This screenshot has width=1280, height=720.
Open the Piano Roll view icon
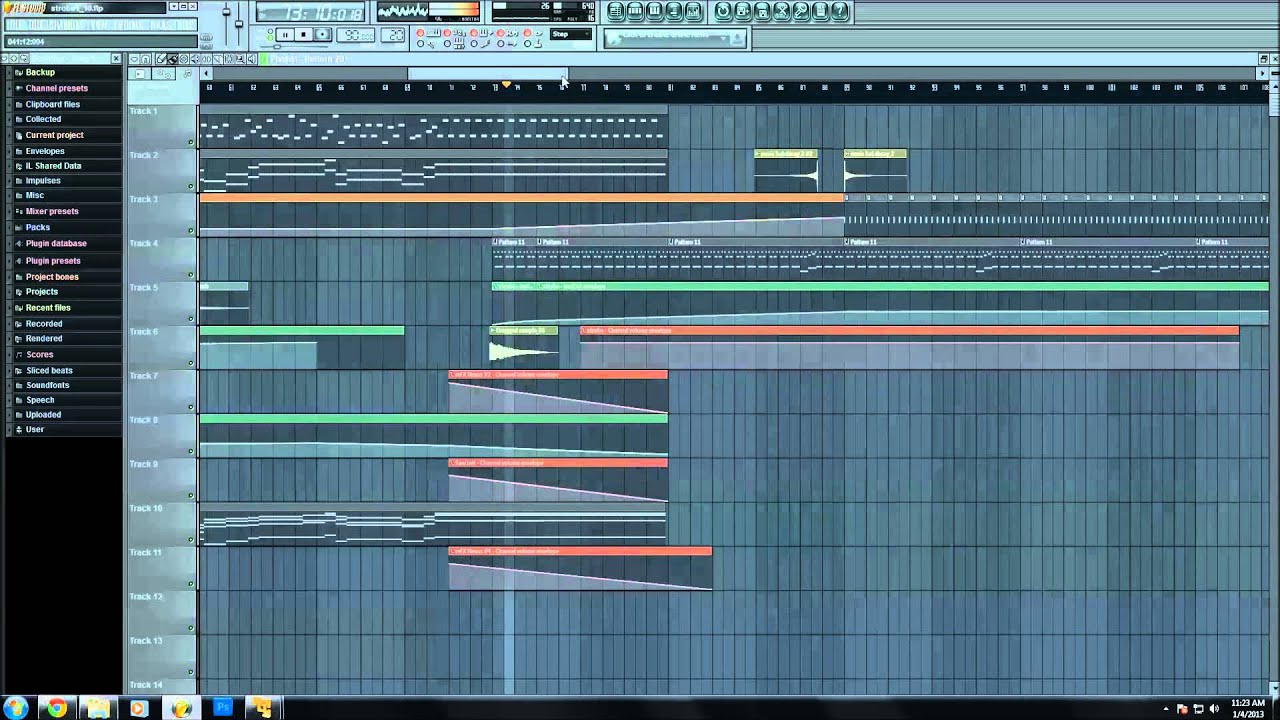654,11
